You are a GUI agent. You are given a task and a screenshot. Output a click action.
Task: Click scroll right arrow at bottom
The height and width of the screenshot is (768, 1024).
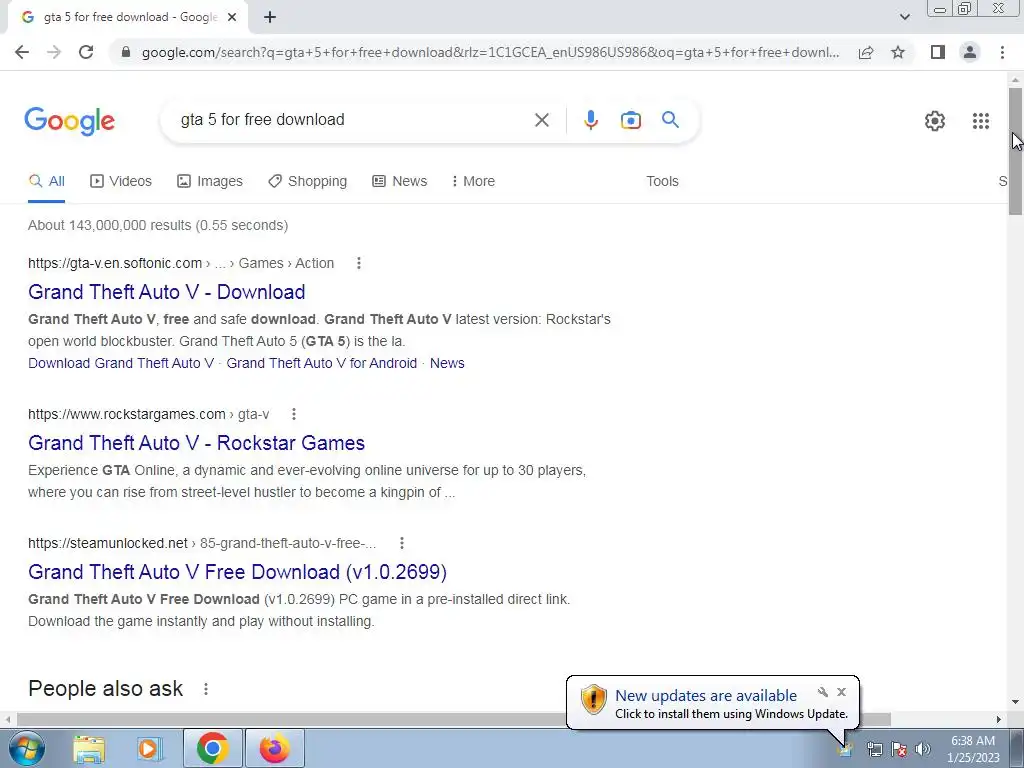(998, 719)
